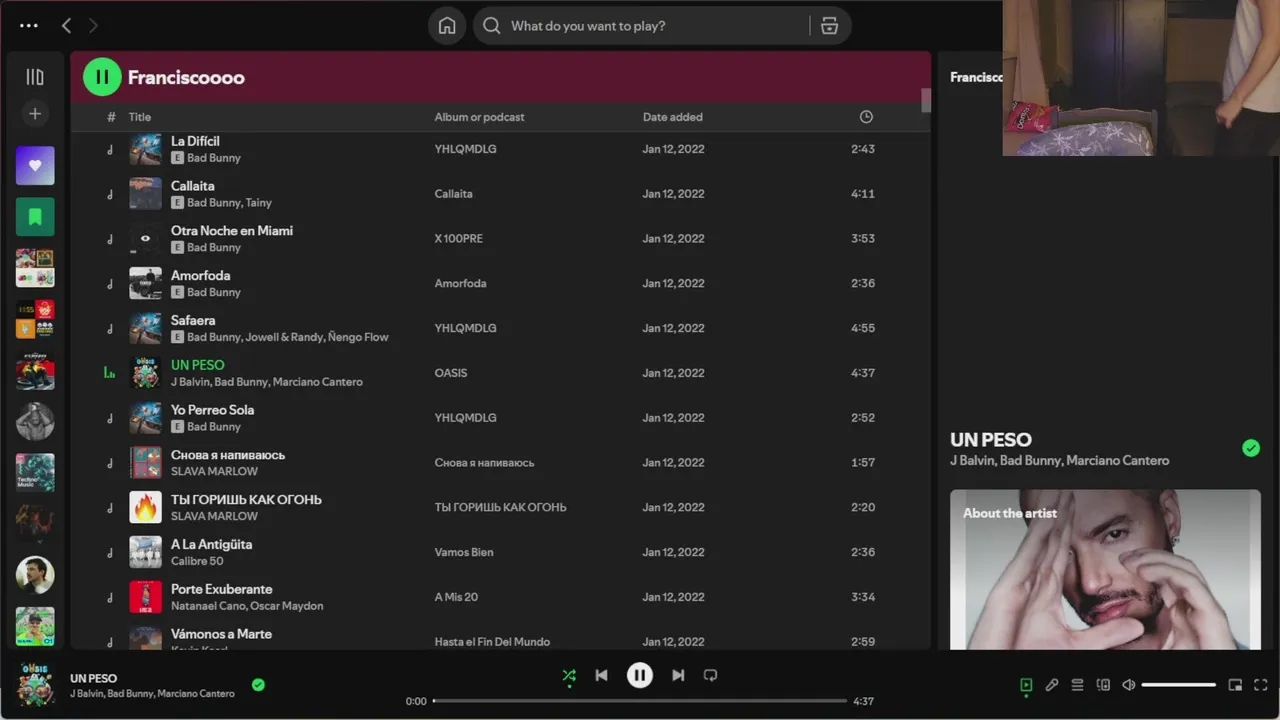
Task: Open the Techno Music sidebar playlist
Action: pyautogui.click(x=35, y=472)
